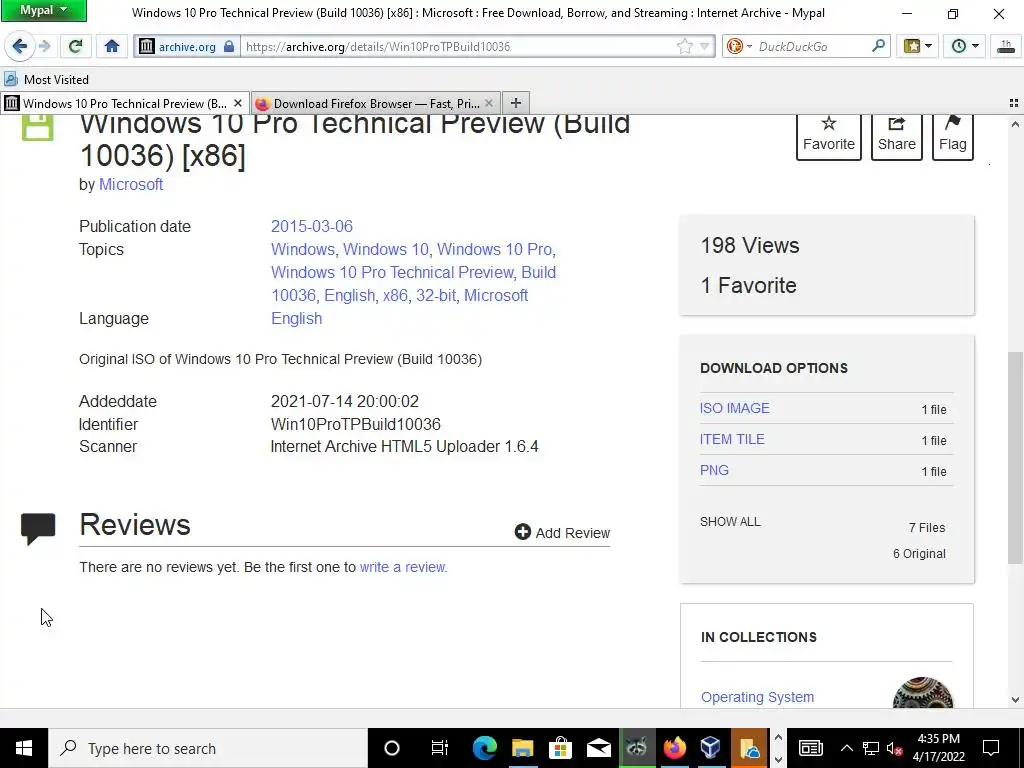Screen dimensions: 1024x768
Task: Click the archive.org site identity icon
Action: click(x=187, y=46)
